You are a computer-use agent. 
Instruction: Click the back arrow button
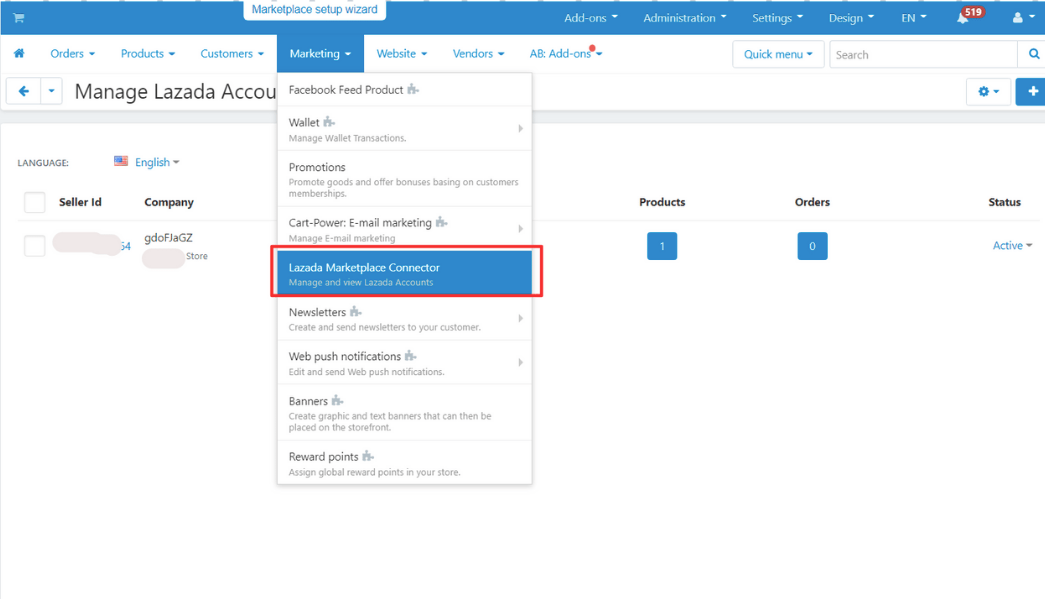point(24,91)
